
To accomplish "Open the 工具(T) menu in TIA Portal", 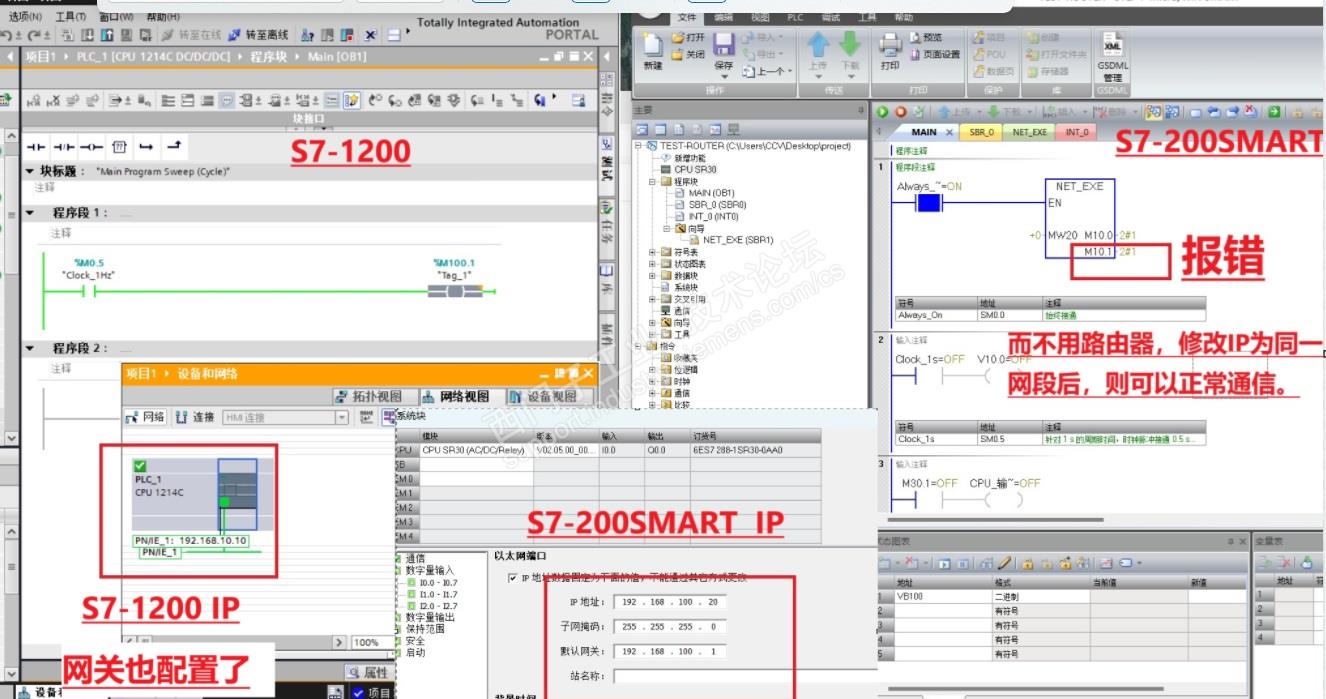I will (71, 17).
